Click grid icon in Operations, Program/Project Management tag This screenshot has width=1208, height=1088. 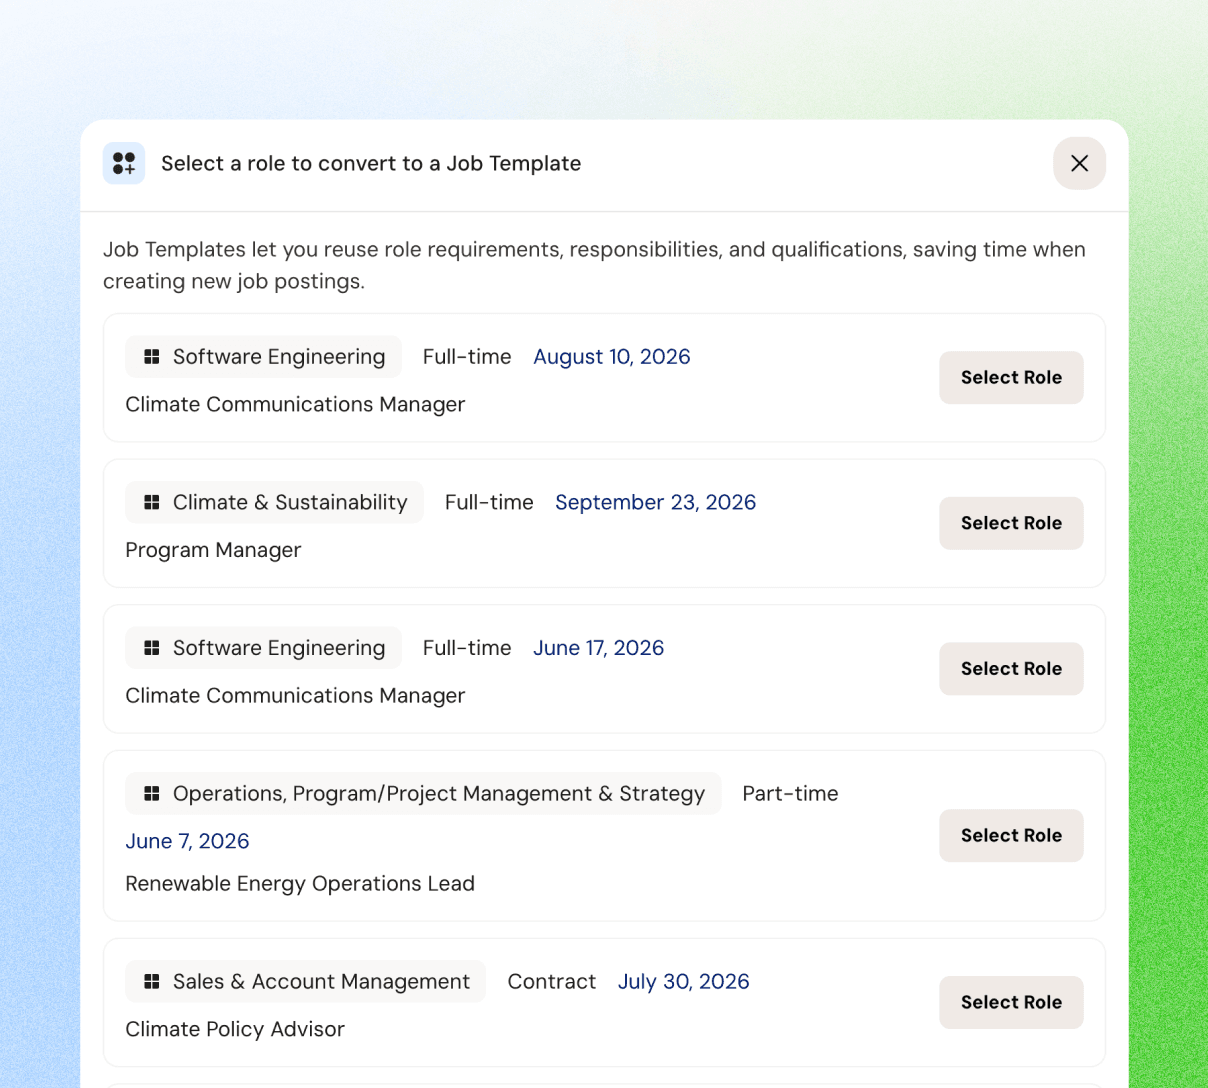click(152, 793)
